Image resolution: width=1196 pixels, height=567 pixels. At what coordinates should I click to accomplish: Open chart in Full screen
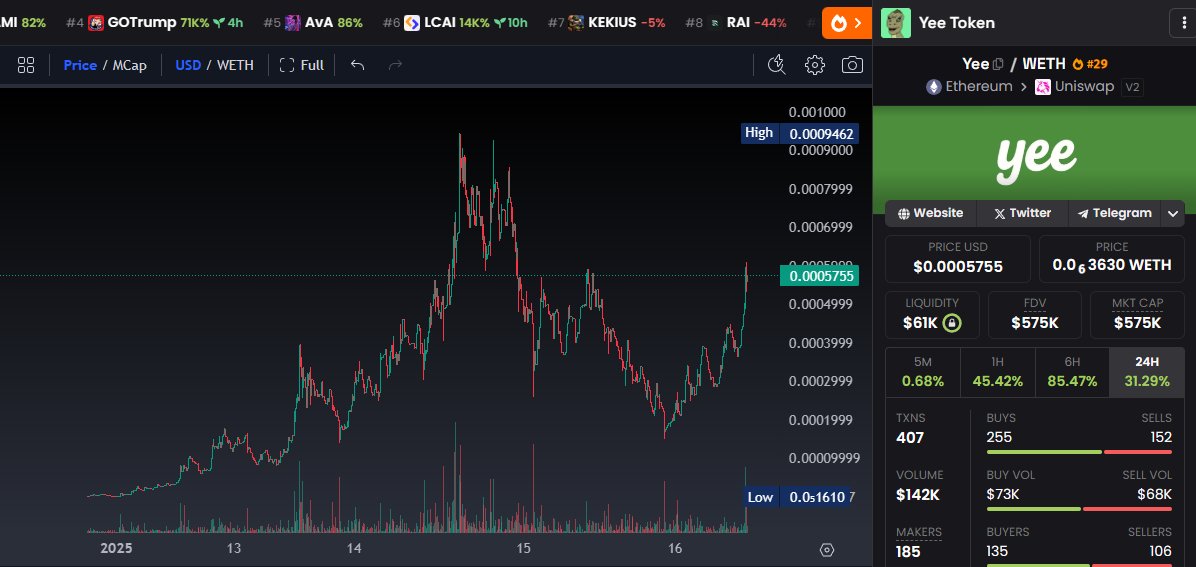tap(301, 65)
